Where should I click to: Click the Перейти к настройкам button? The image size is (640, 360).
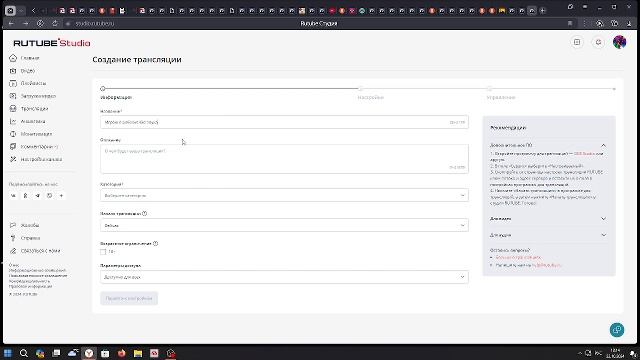click(129, 298)
